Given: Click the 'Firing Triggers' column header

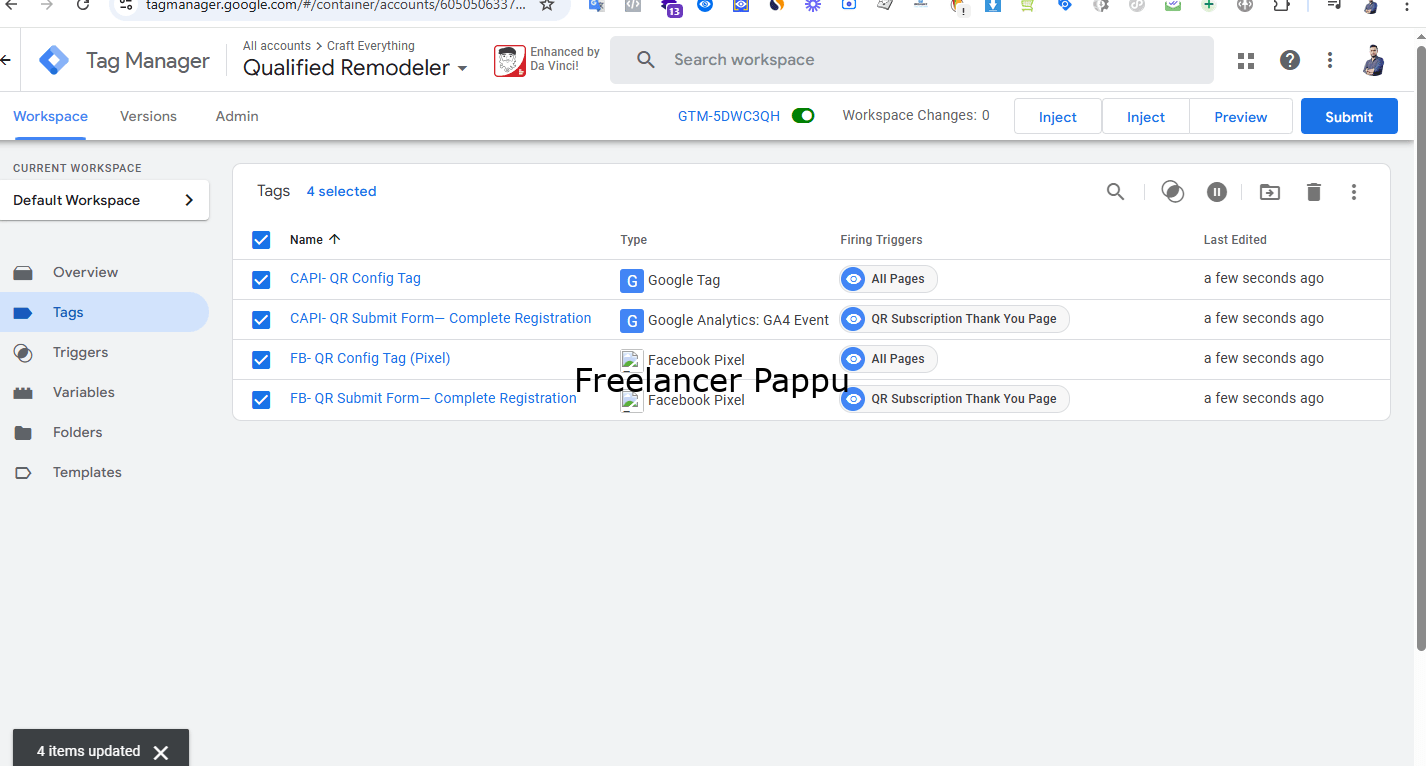Looking at the screenshot, I should [881, 240].
